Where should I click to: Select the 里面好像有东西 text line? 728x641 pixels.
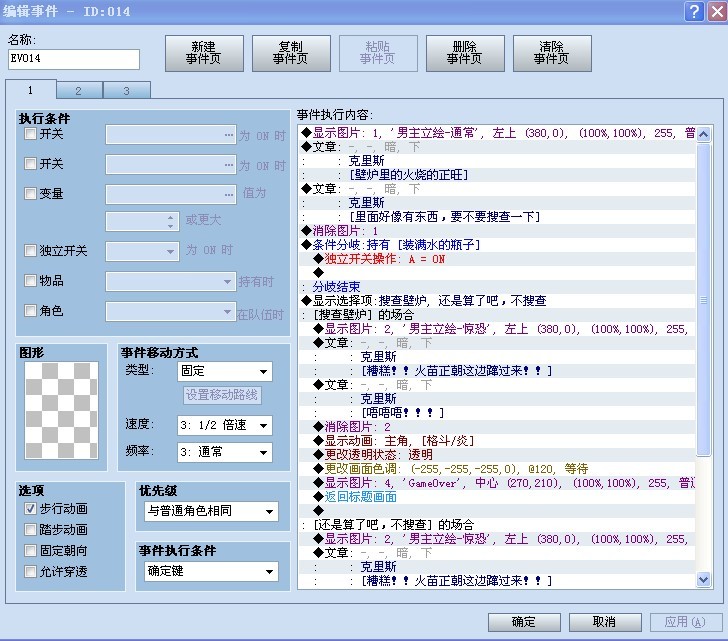click(x=497, y=217)
